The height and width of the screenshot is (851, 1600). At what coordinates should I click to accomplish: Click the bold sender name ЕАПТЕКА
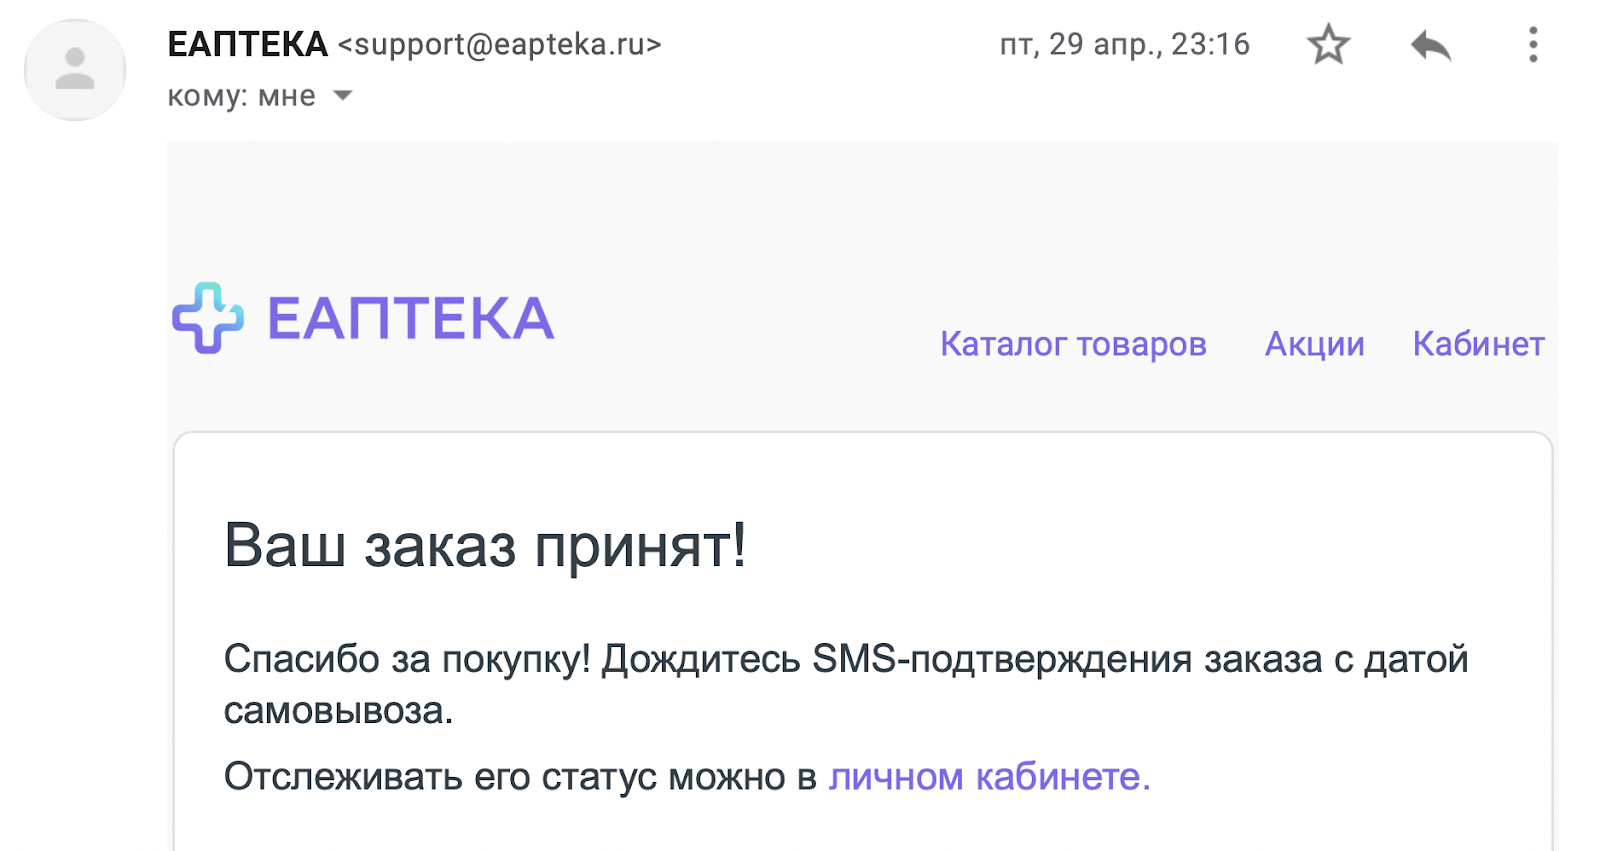click(247, 44)
